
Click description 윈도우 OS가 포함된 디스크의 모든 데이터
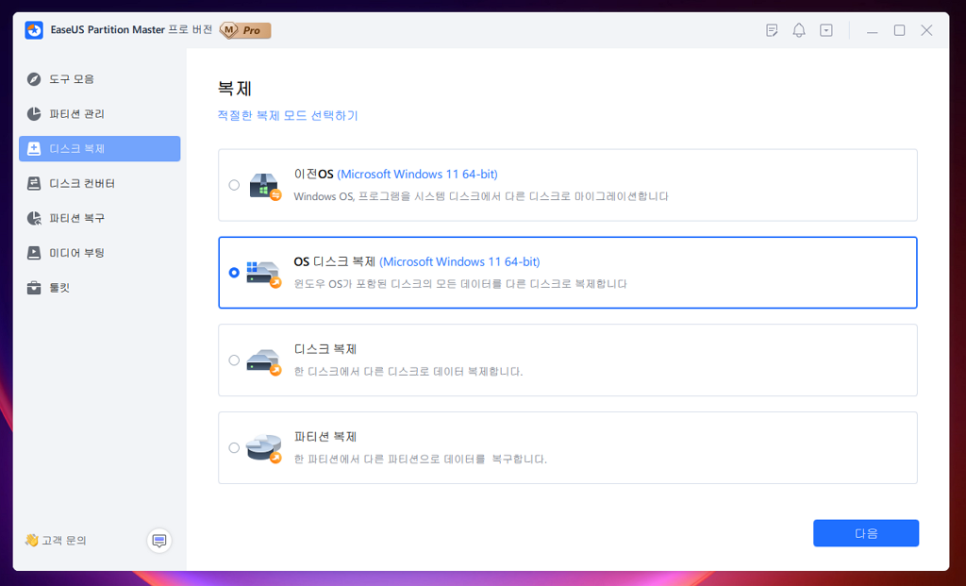pyautogui.click(x=461, y=284)
